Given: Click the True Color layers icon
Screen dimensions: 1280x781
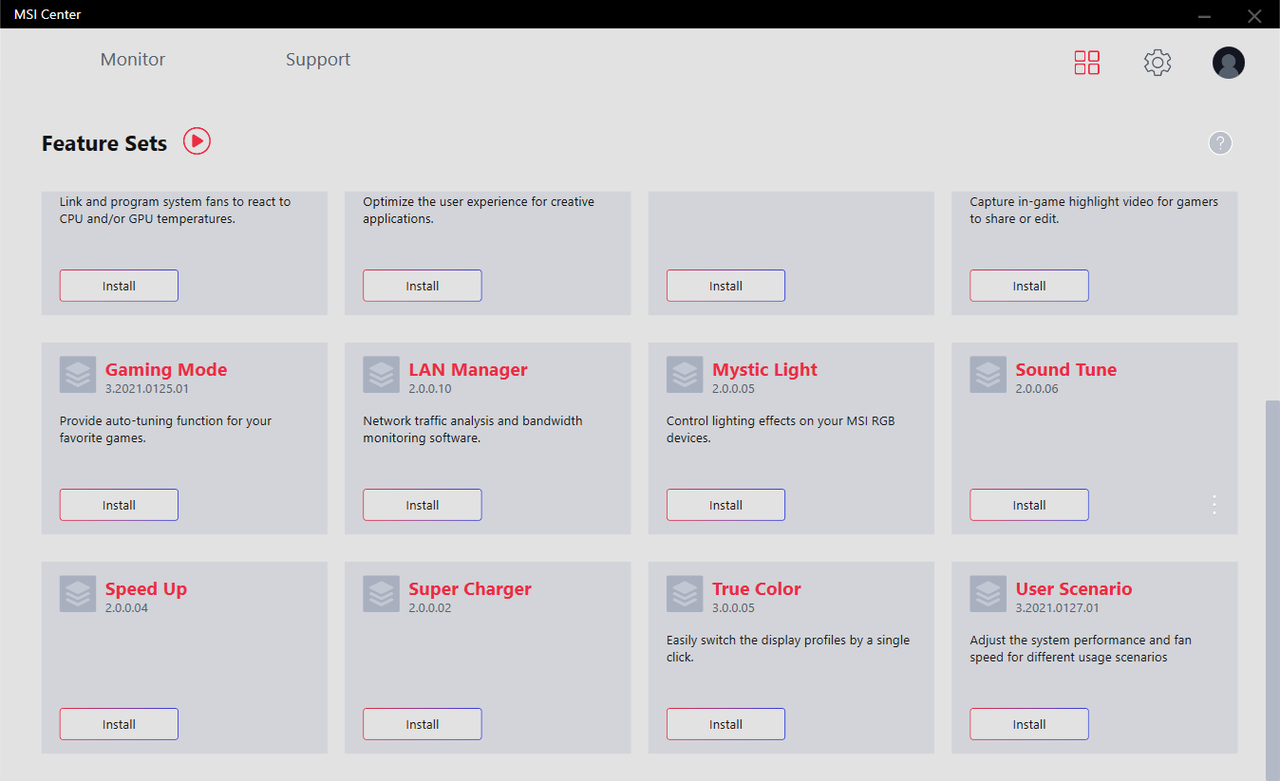Looking at the screenshot, I should point(685,594).
